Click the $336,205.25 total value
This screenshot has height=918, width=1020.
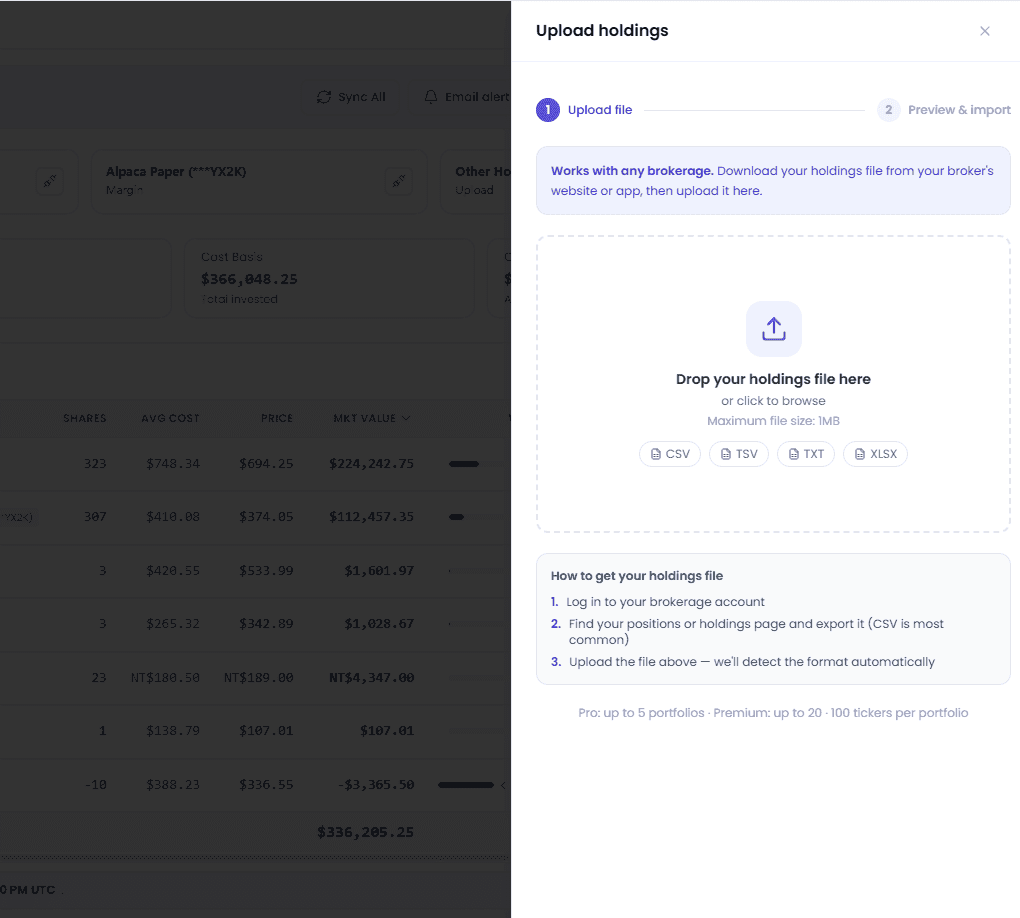tap(366, 832)
